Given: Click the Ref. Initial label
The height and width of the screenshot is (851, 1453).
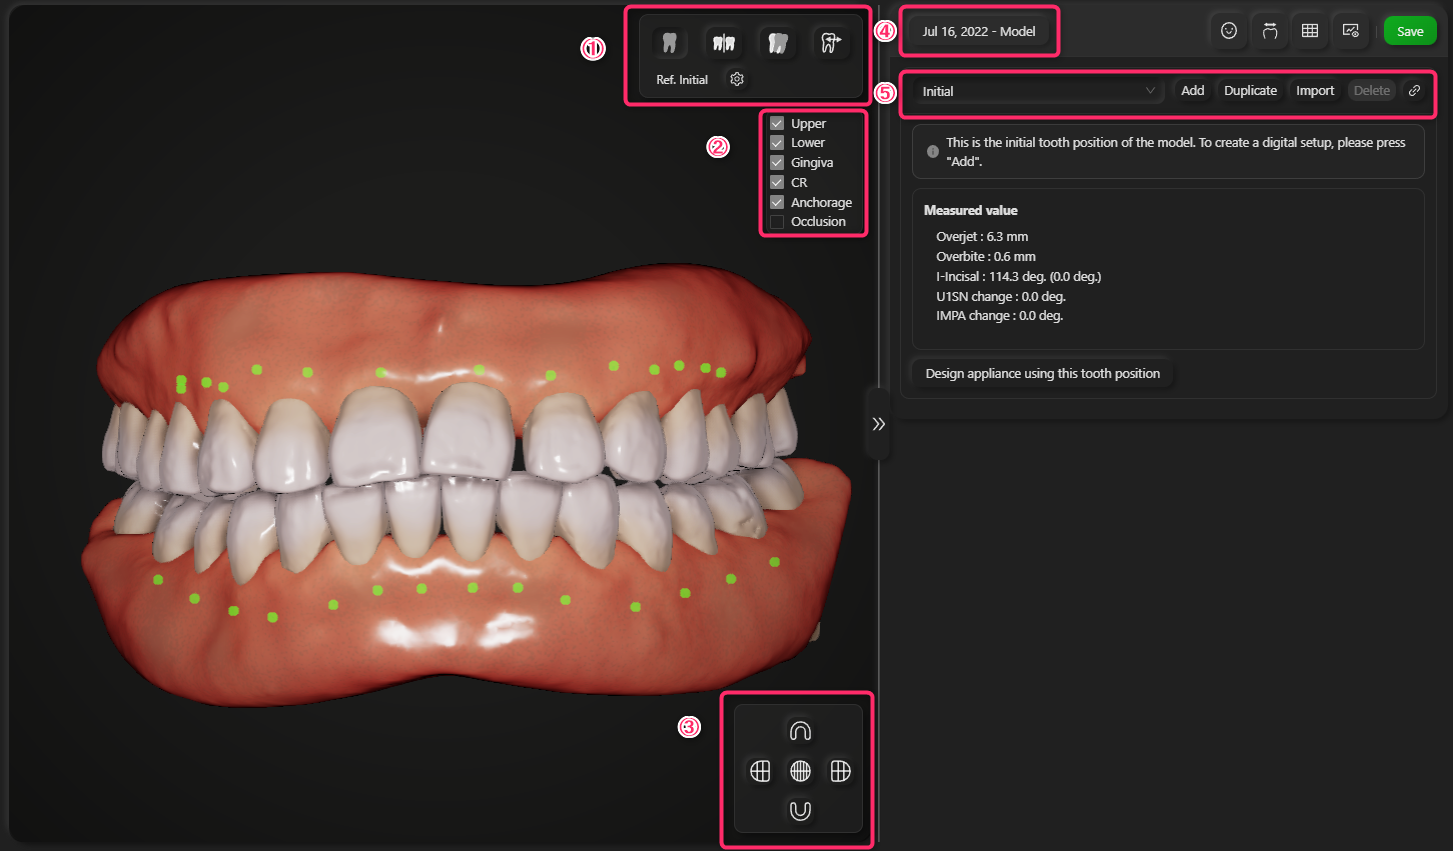Looking at the screenshot, I should coord(682,80).
